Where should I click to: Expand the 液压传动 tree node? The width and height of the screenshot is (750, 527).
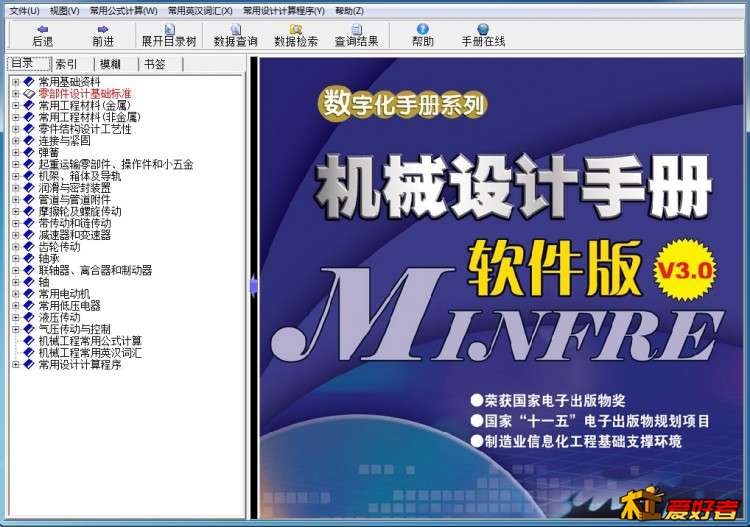coord(16,318)
